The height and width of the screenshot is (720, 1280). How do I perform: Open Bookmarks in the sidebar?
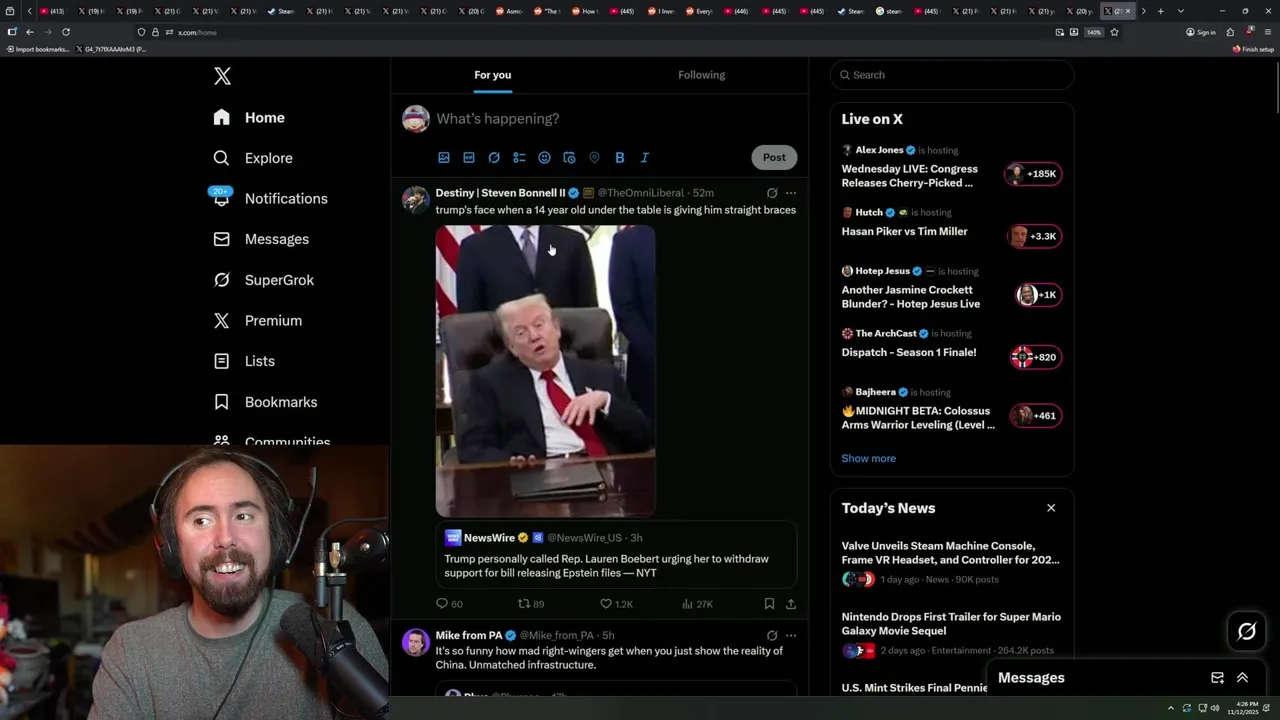265,402
